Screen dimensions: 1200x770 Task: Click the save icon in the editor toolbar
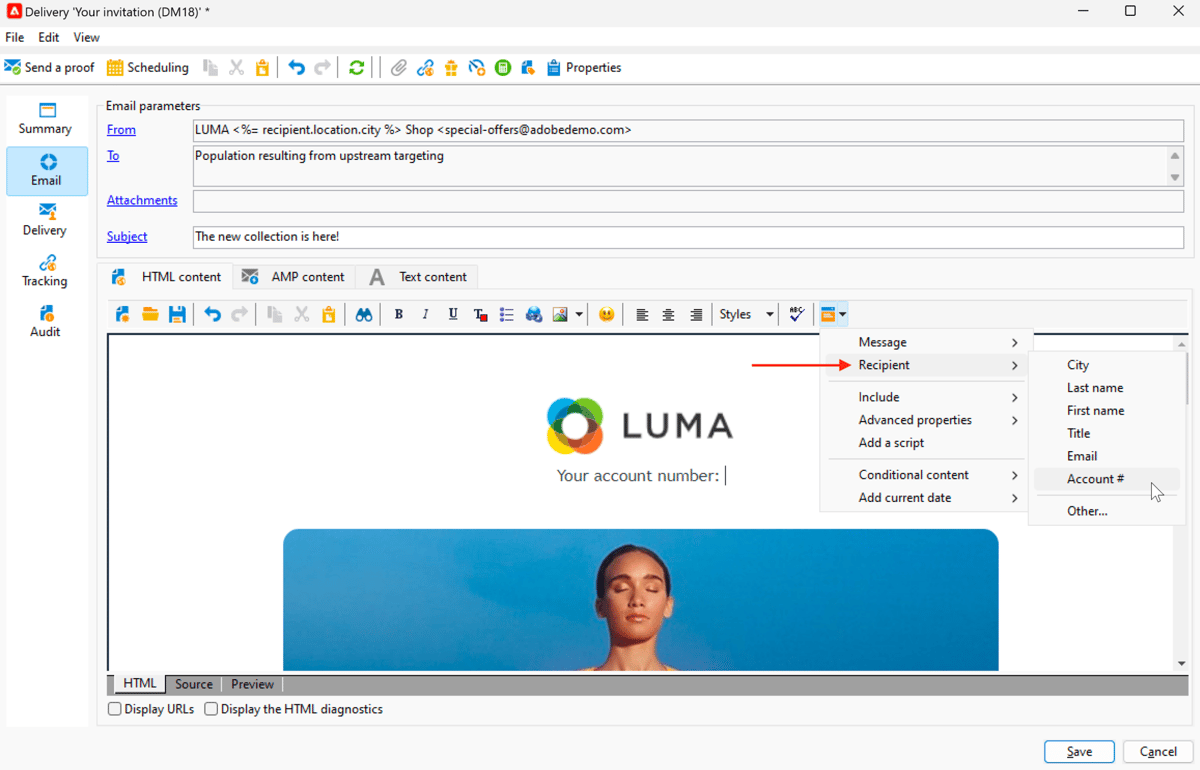(x=177, y=314)
